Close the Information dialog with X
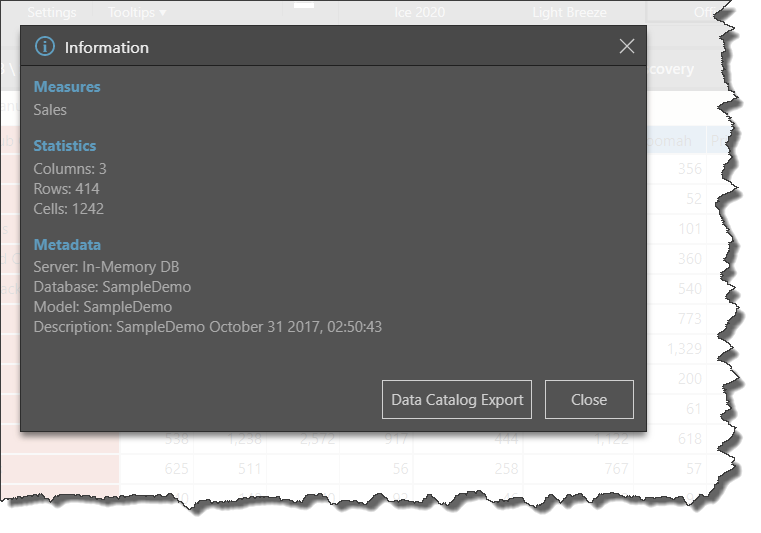The width and height of the screenshot is (761, 533). (x=627, y=47)
